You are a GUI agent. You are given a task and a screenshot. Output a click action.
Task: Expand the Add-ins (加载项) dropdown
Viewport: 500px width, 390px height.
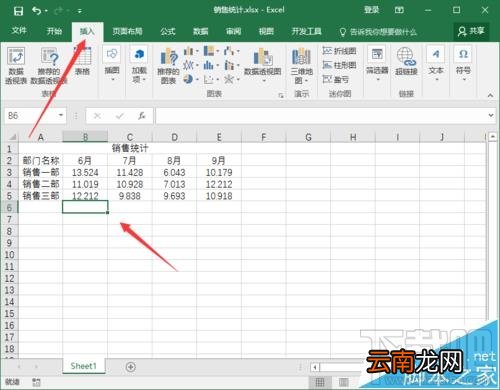pos(144,80)
